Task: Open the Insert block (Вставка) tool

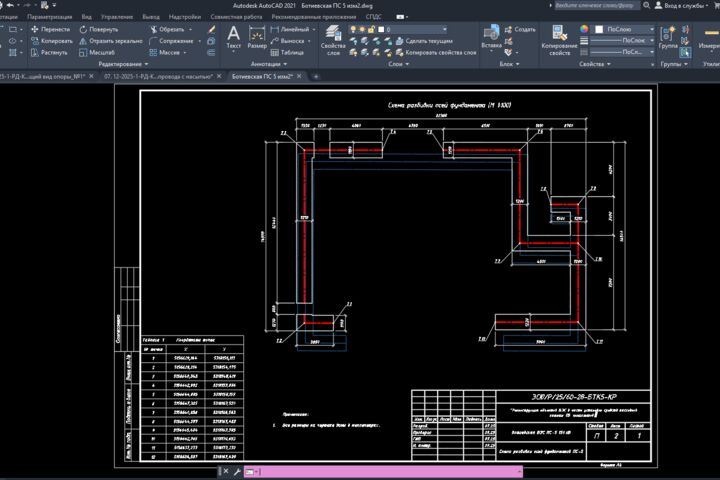Action: (x=491, y=37)
